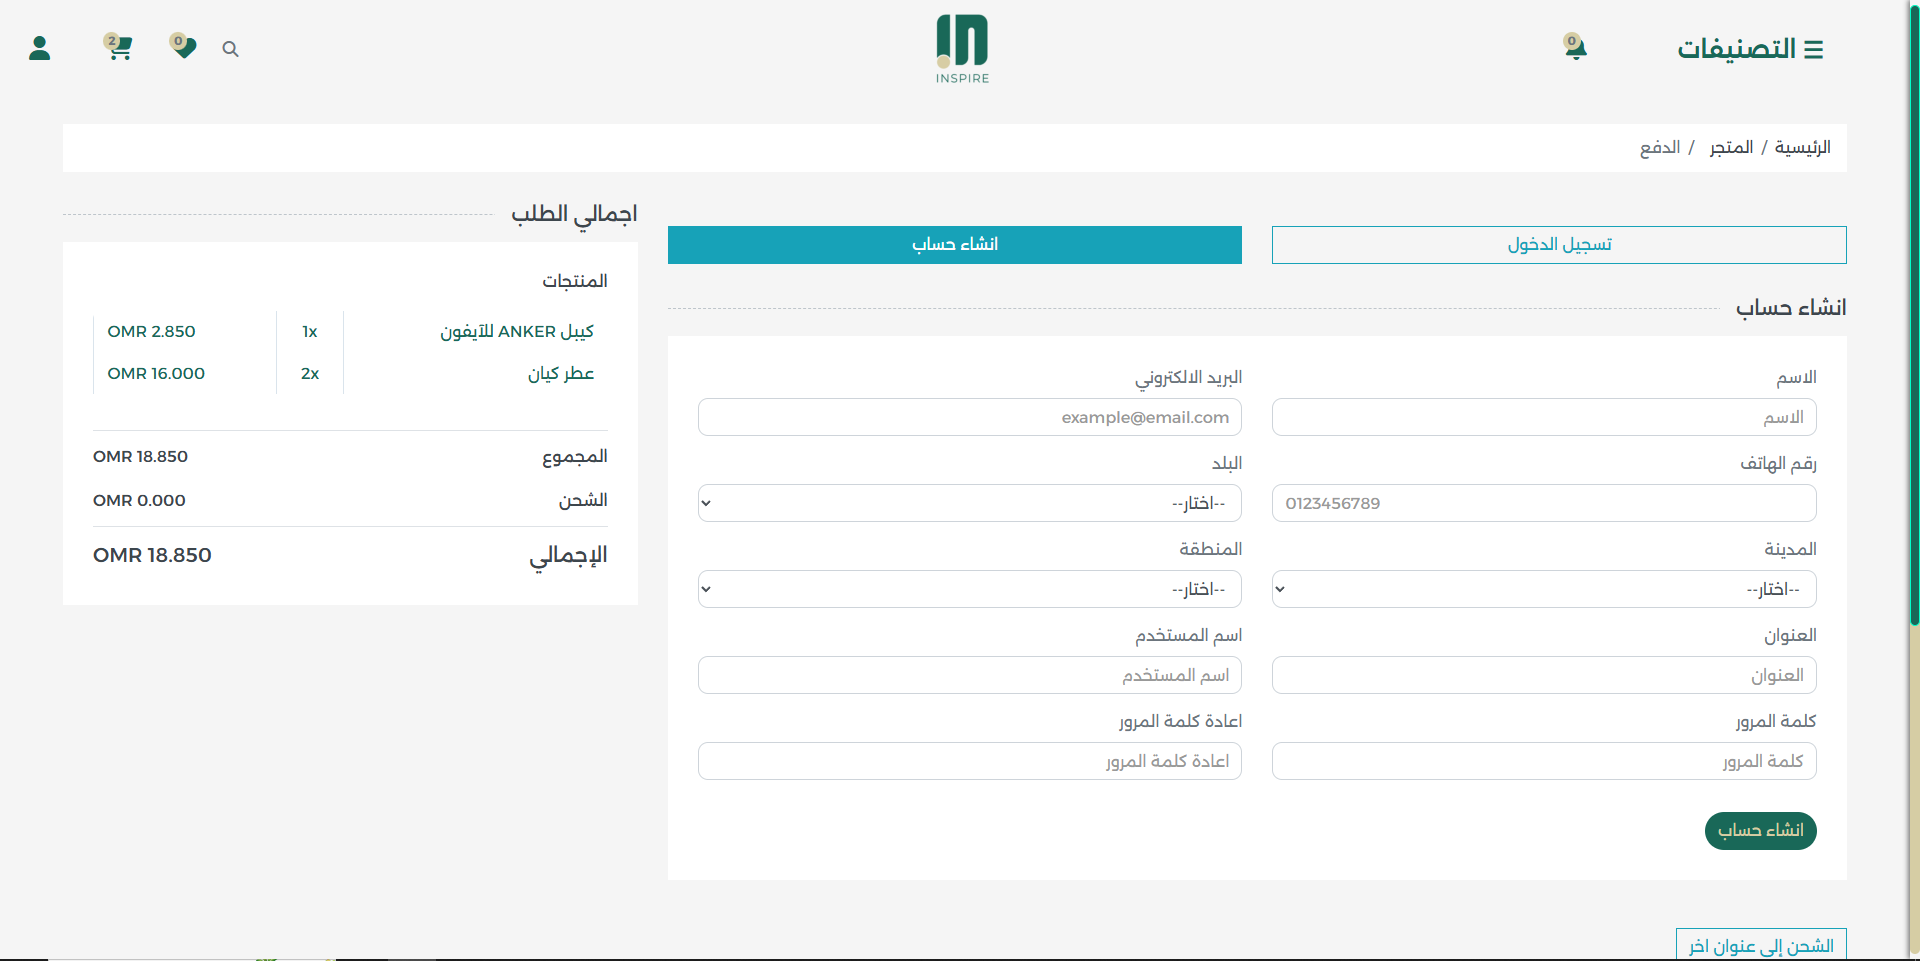Click the كلمة المرور password field
The image size is (1920, 961).
pos(1543,761)
